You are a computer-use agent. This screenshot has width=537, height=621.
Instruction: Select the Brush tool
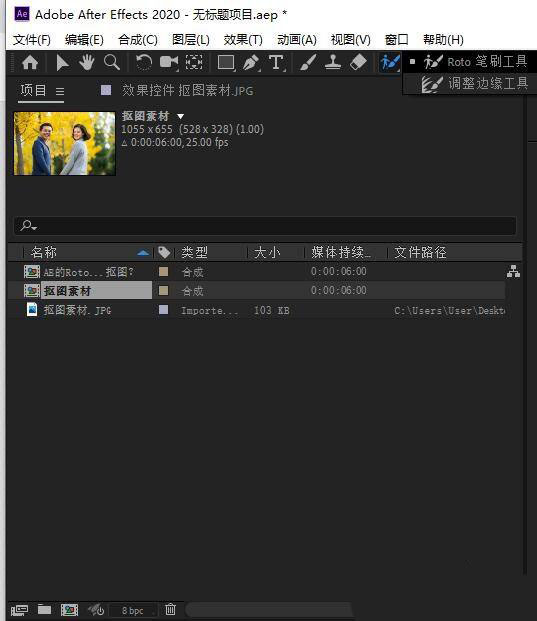pyautogui.click(x=308, y=63)
